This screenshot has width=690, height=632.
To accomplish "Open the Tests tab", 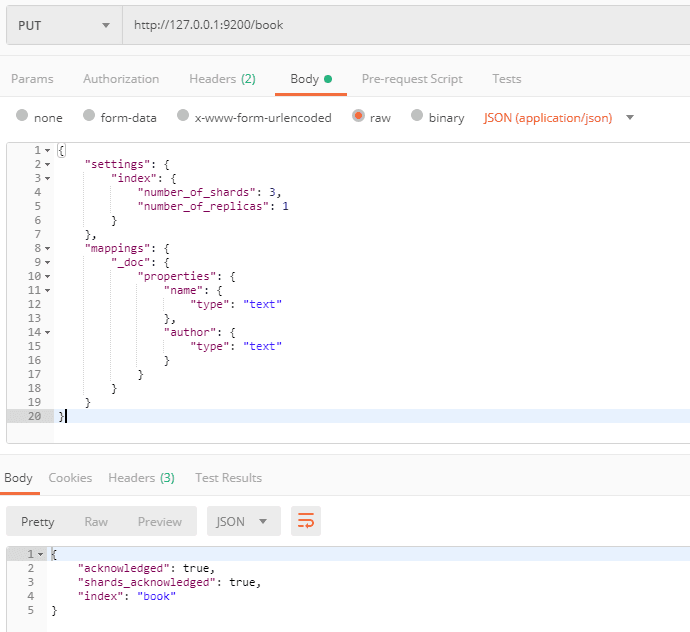I will coord(506,79).
